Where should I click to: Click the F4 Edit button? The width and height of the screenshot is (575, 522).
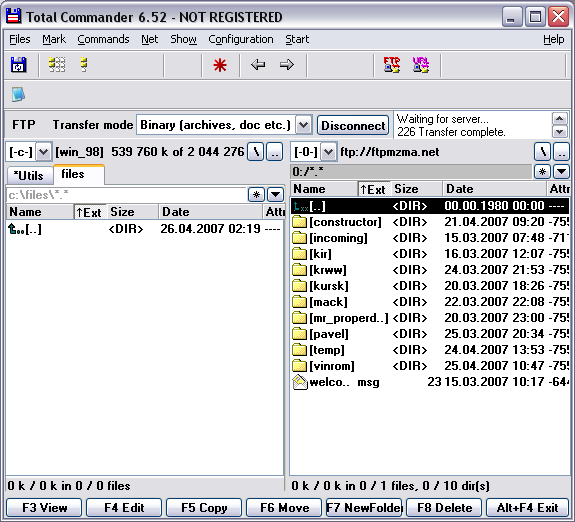[x=124, y=508]
